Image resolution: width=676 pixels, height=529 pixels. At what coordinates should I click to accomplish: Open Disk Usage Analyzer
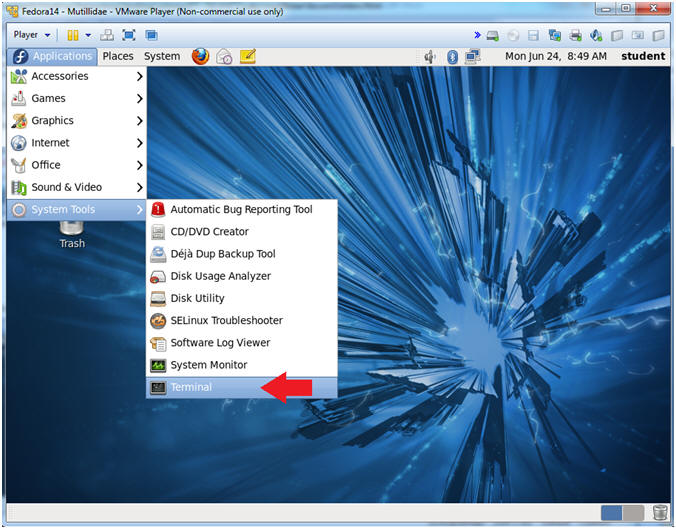point(242,276)
